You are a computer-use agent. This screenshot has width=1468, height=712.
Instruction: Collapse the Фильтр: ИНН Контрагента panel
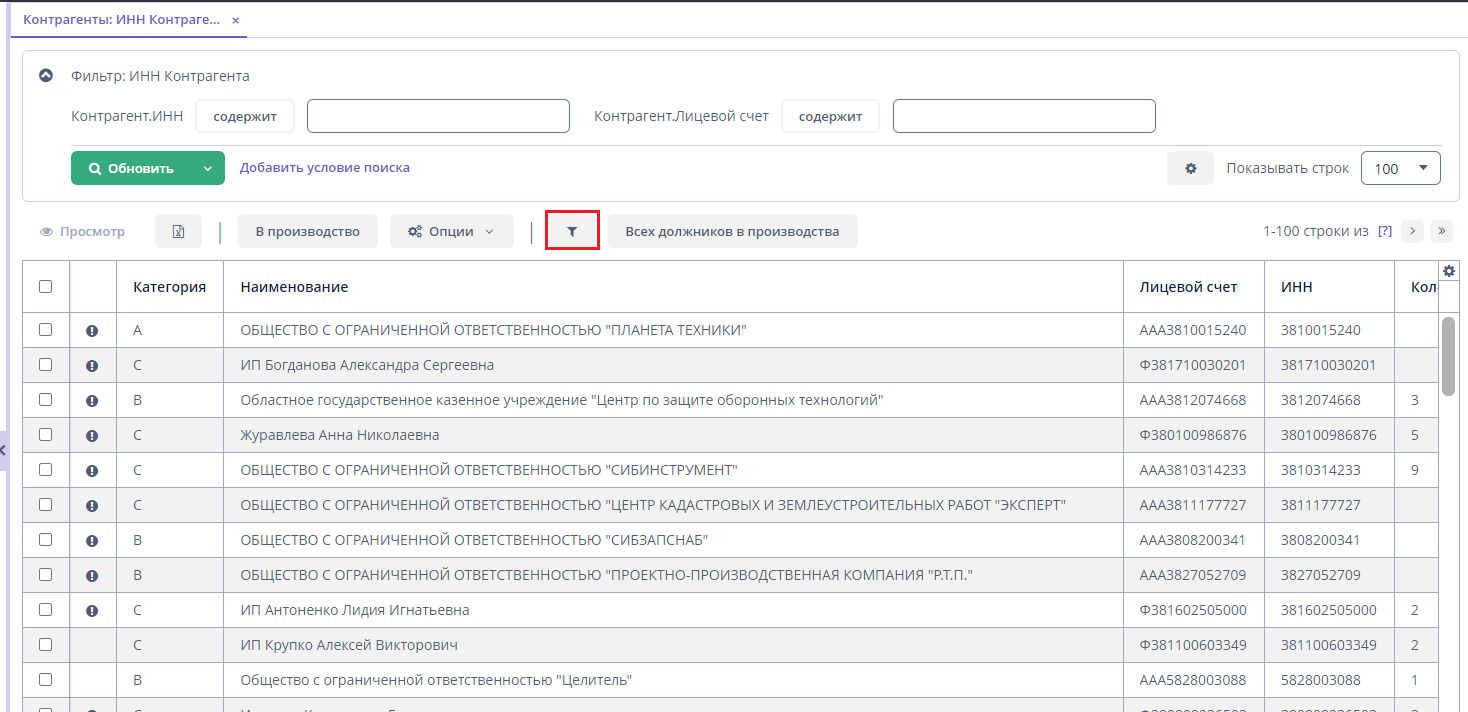coord(45,76)
